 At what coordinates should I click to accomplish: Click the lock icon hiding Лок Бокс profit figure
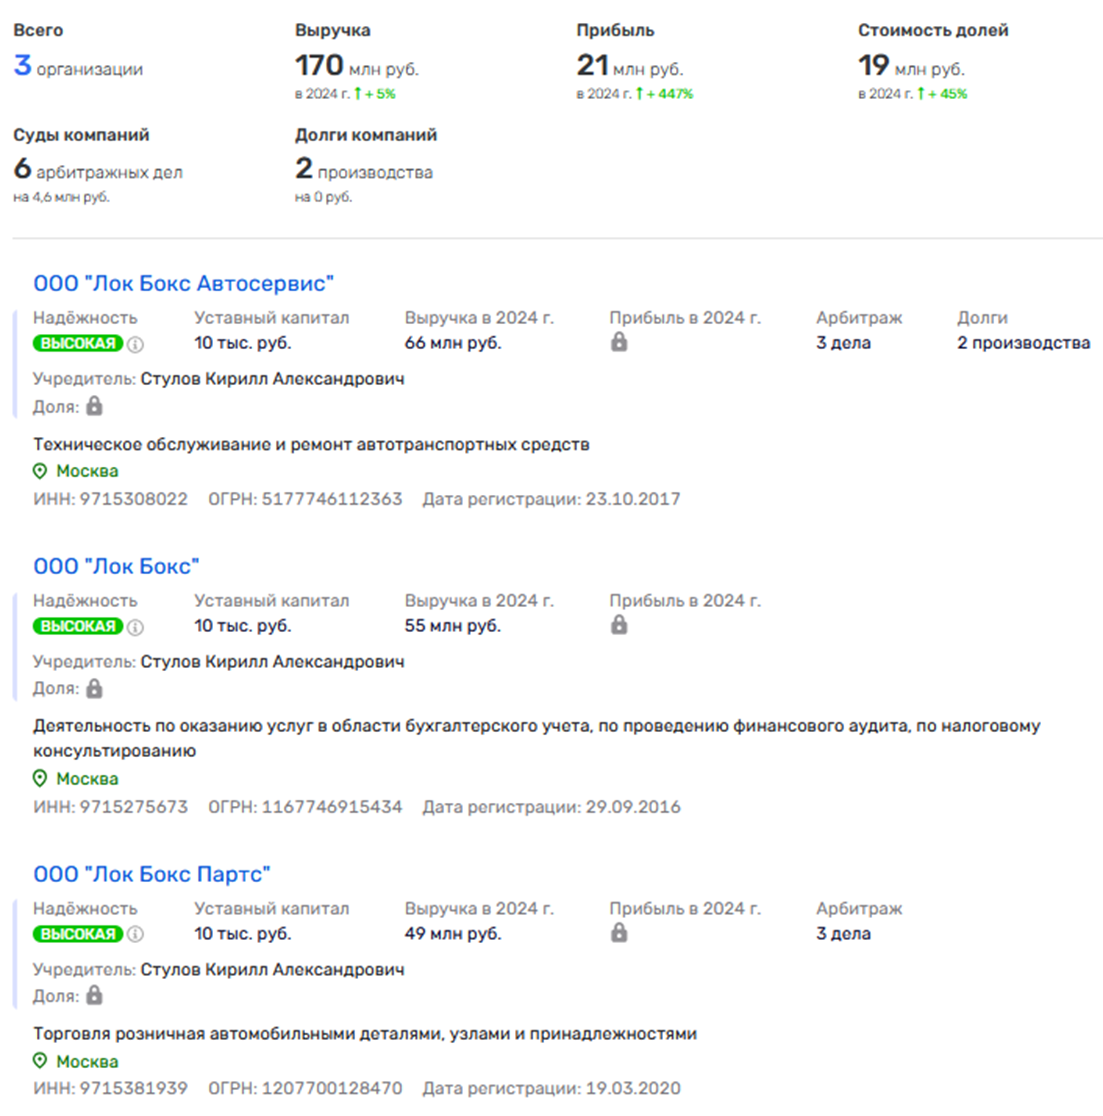[619, 626]
